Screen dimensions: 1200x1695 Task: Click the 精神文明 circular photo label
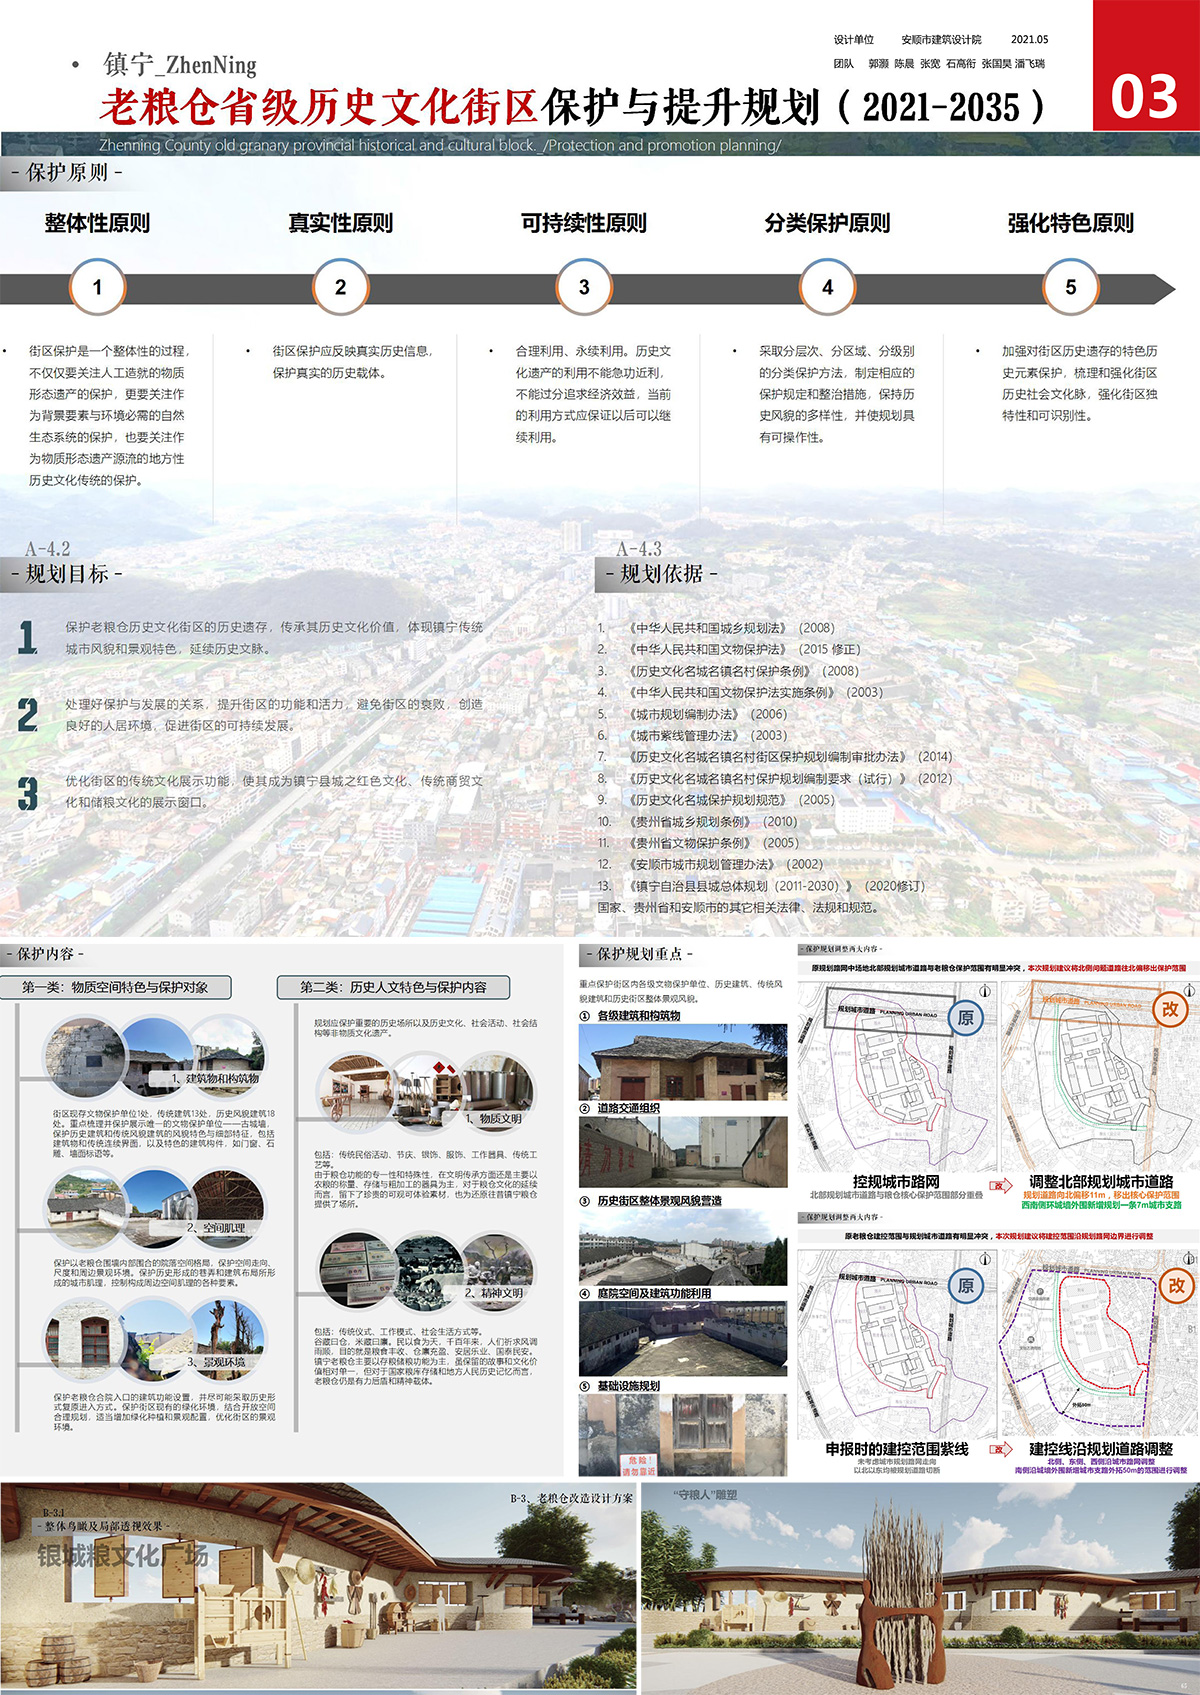coord(495,1292)
